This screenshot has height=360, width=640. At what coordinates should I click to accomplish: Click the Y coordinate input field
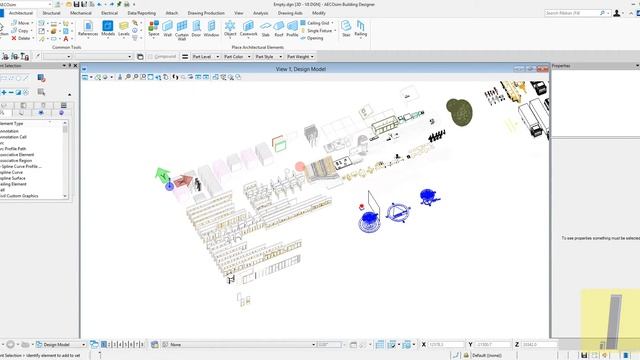click(x=493, y=344)
